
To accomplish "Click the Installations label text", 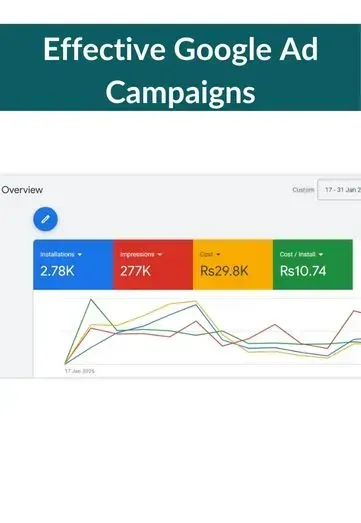I will point(57,254).
